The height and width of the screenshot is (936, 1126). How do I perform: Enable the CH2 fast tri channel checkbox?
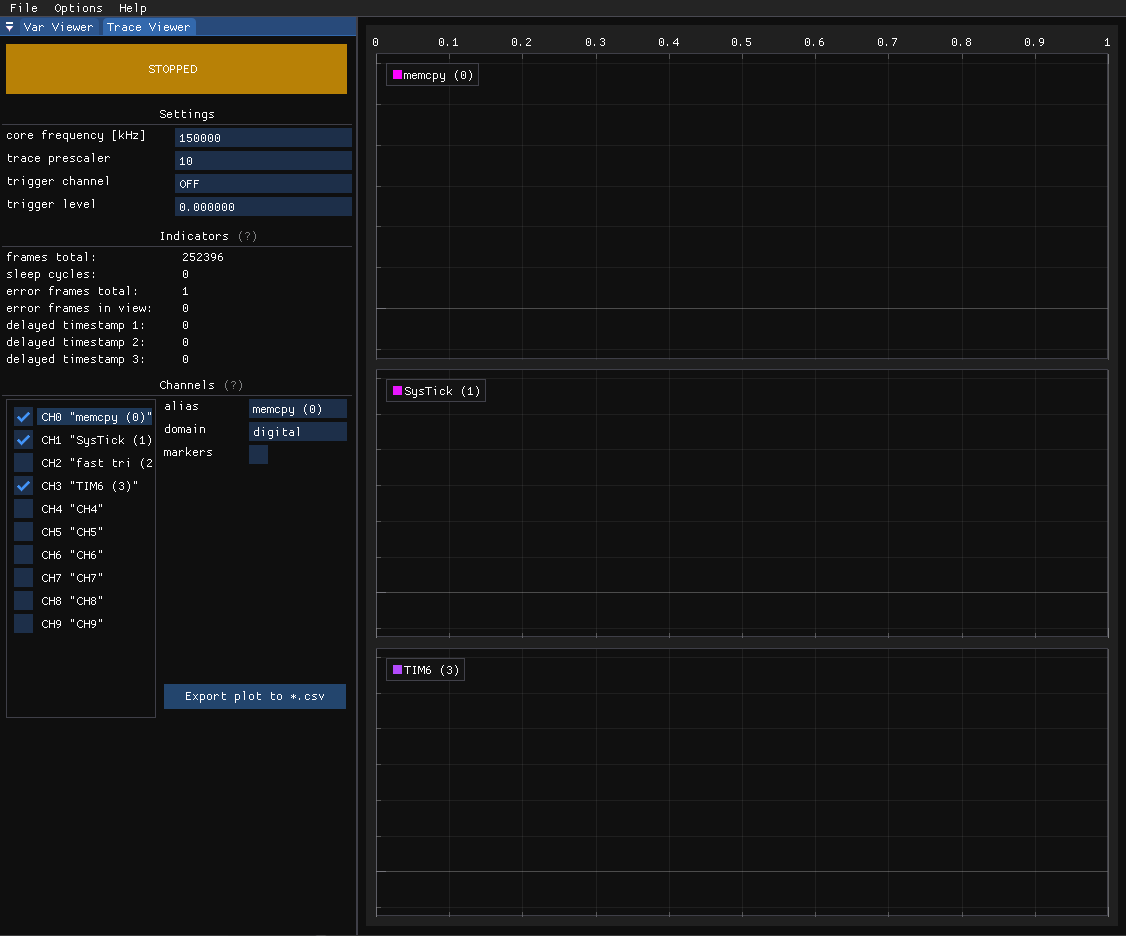click(24, 463)
